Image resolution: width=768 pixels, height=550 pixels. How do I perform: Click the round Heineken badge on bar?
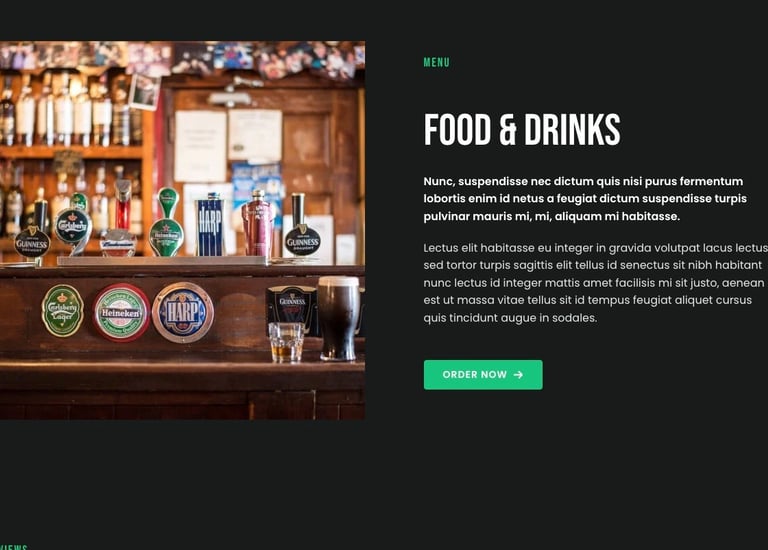coord(121,312)
